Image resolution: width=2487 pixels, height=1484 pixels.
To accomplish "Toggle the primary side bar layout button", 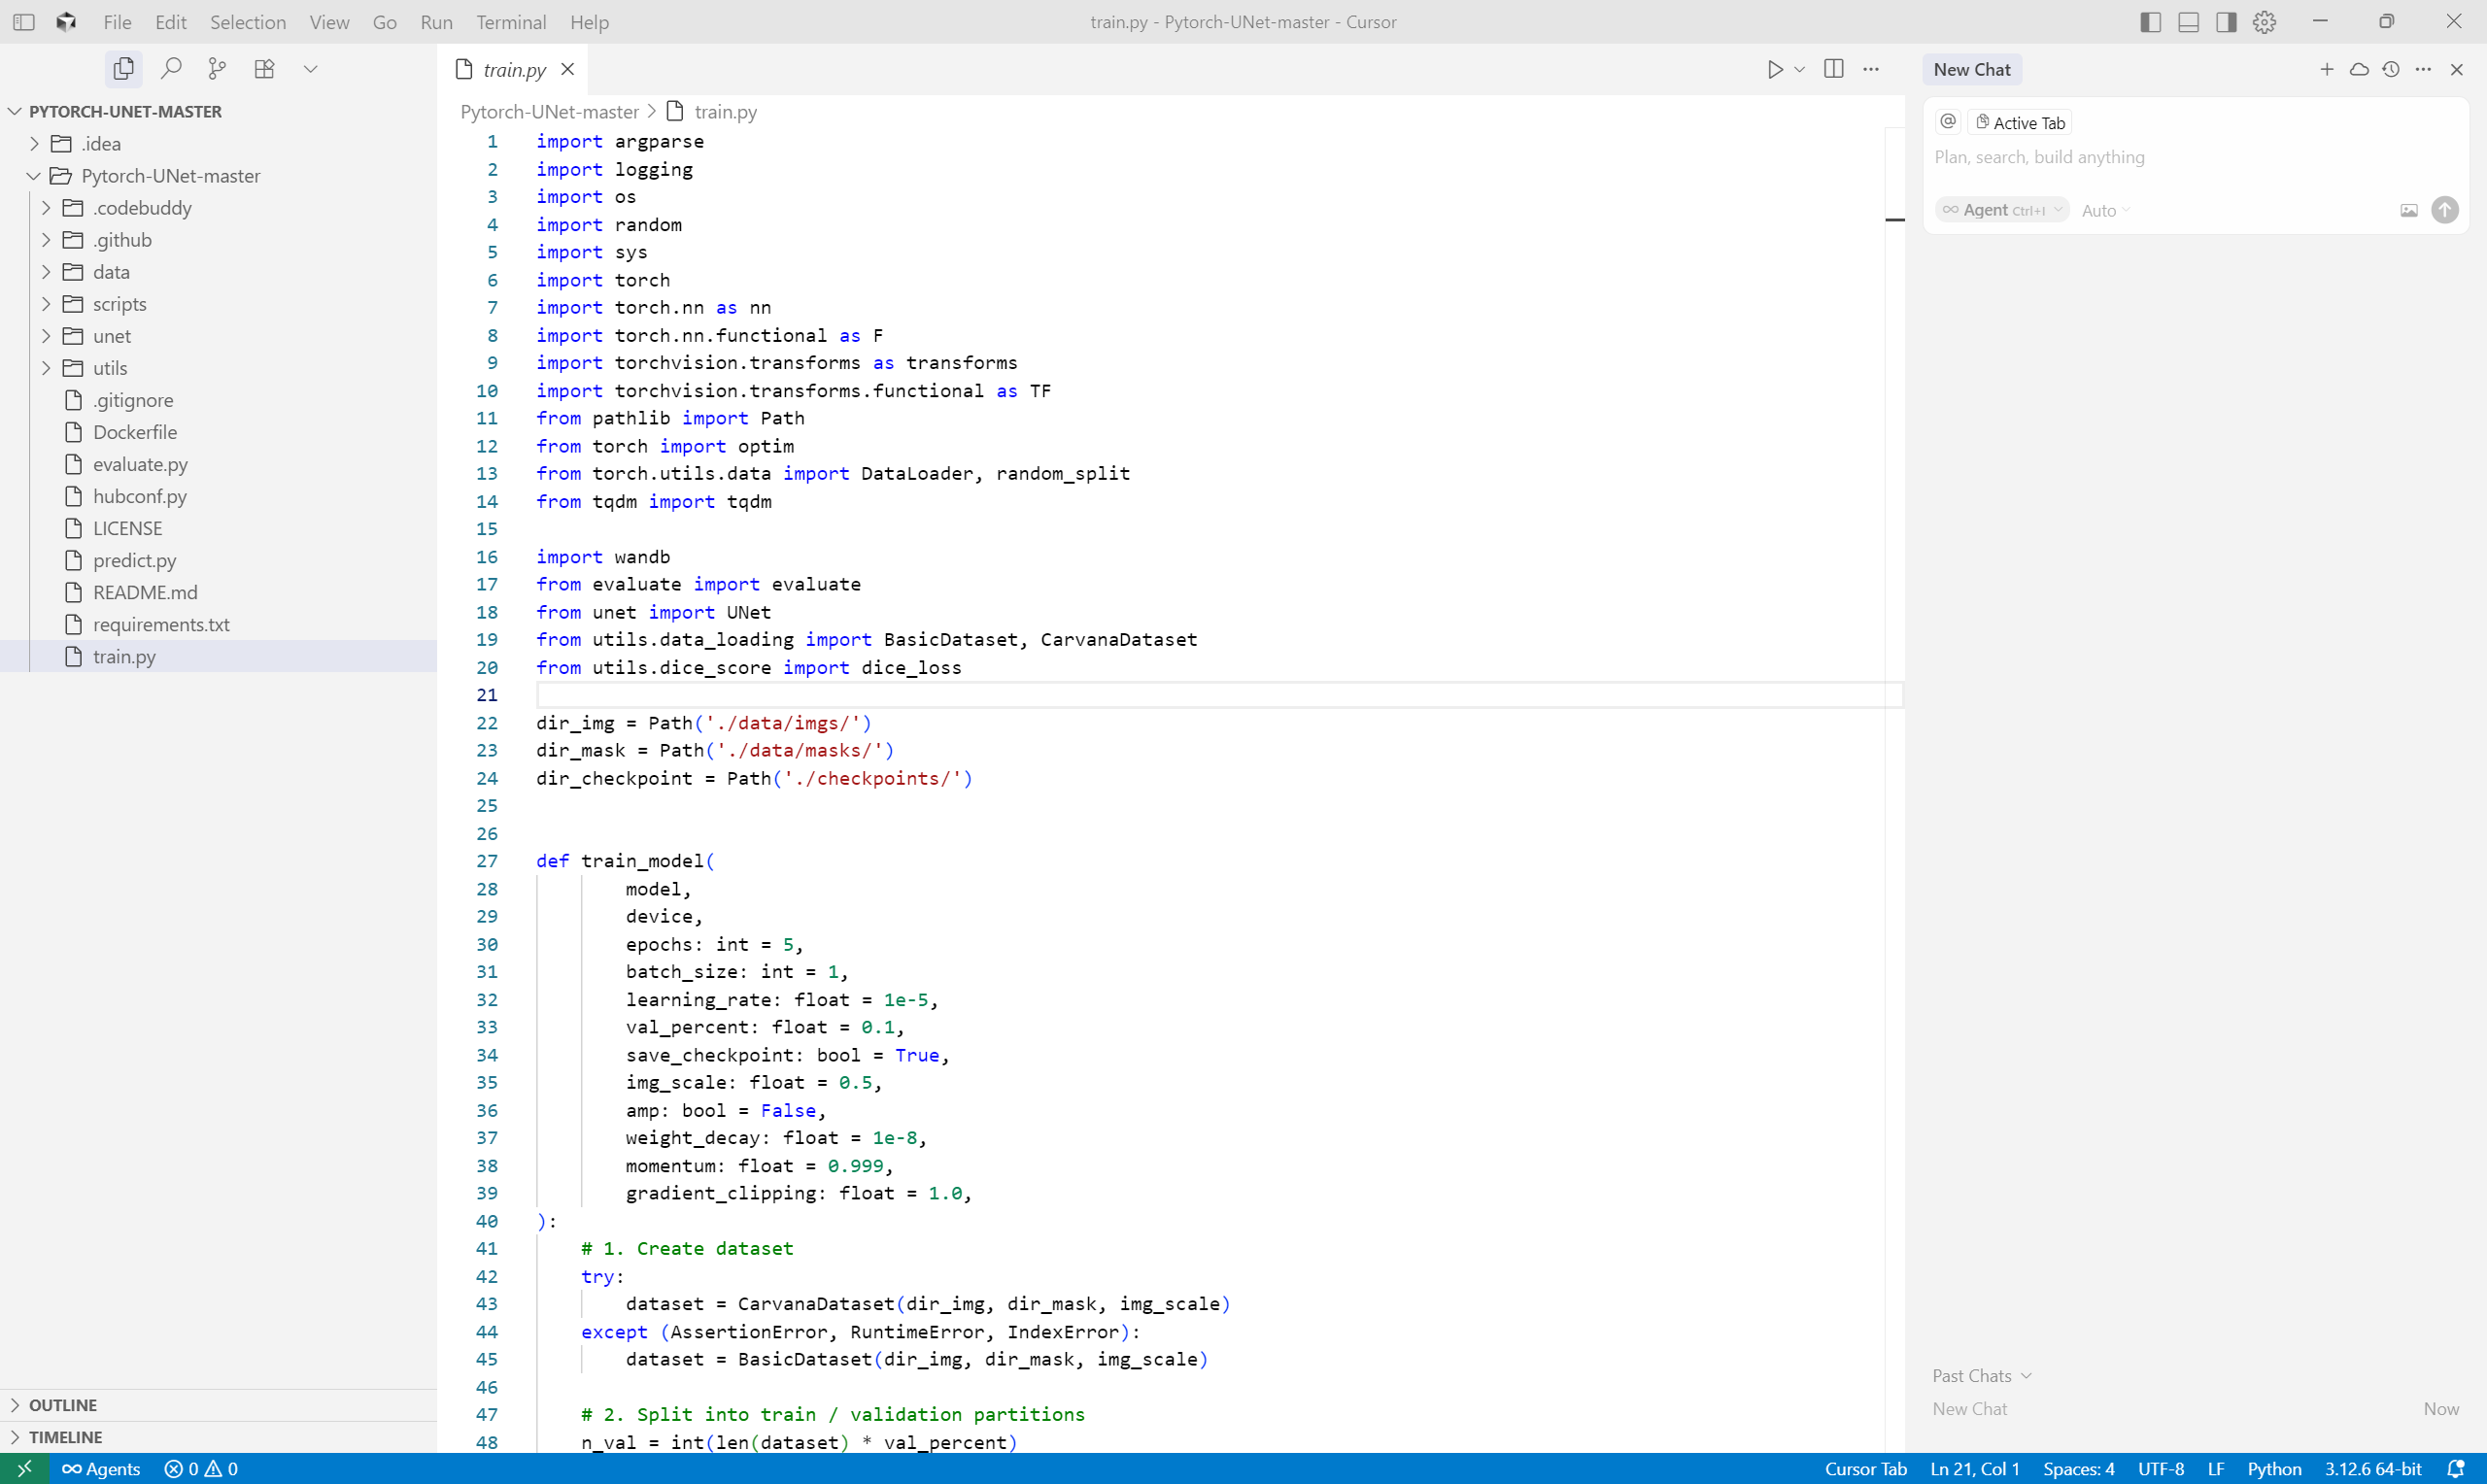I will [x=2150, y=22].
